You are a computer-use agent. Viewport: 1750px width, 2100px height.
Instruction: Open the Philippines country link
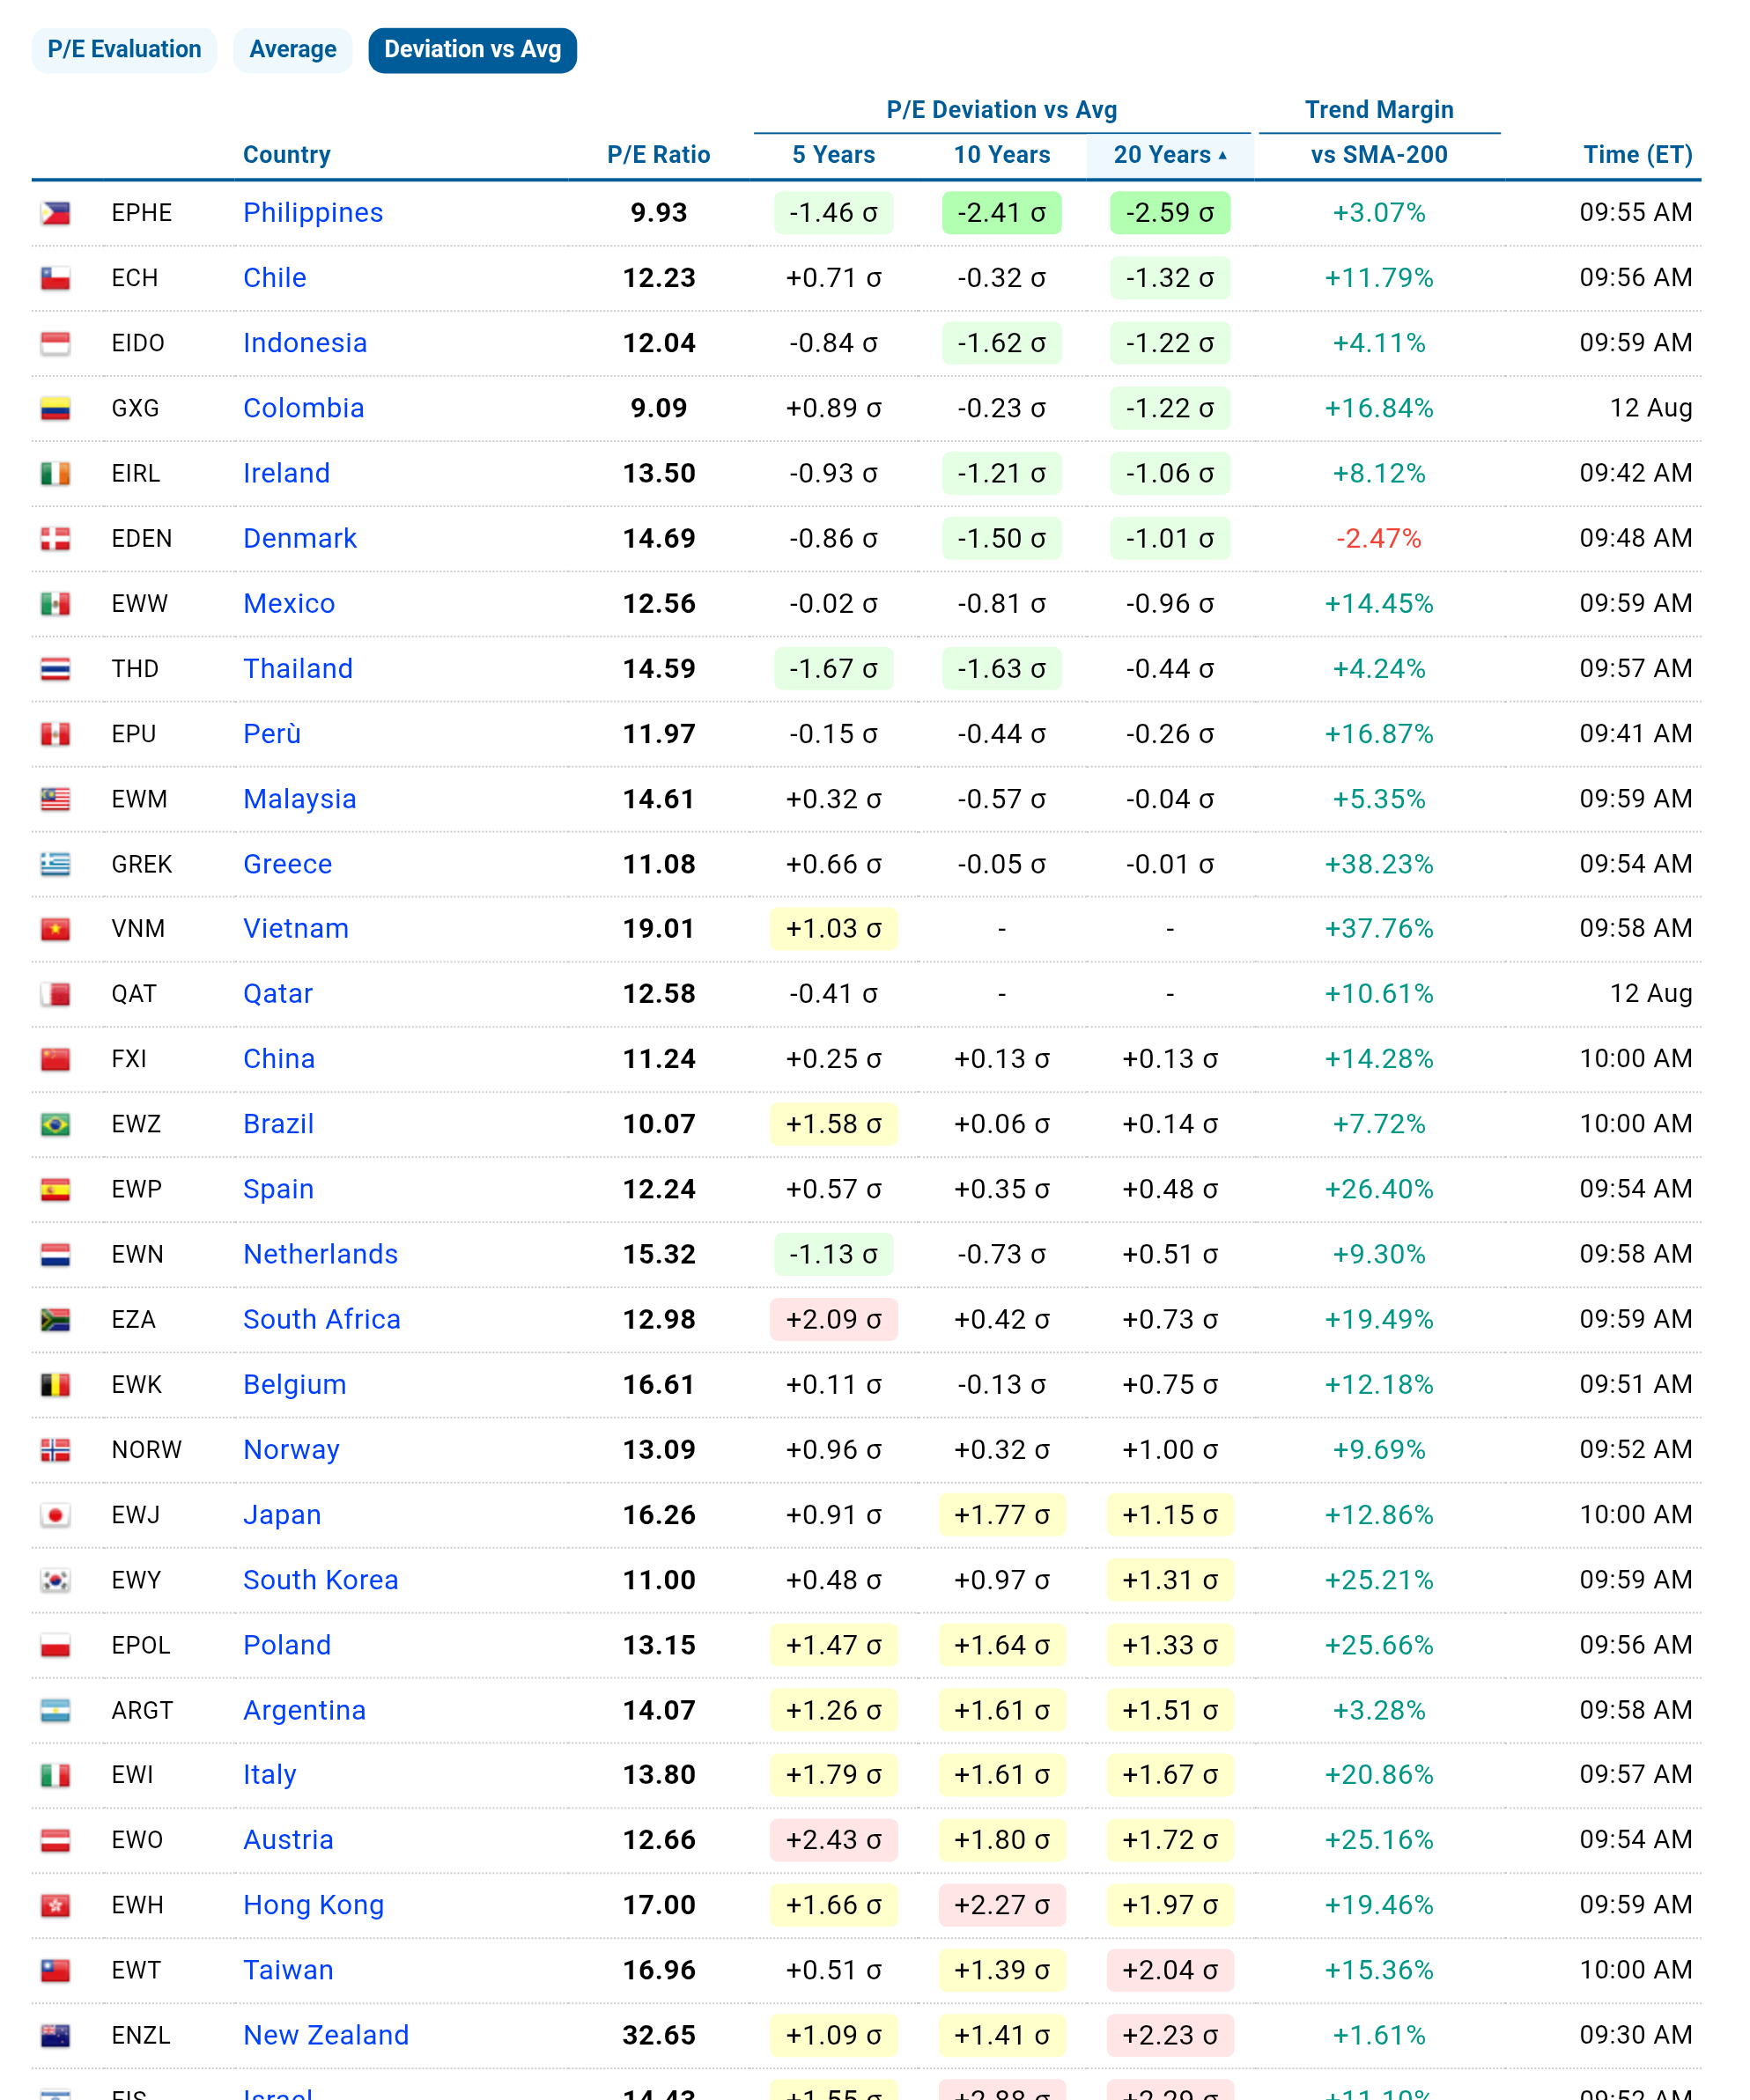click(x=313, y=213)
